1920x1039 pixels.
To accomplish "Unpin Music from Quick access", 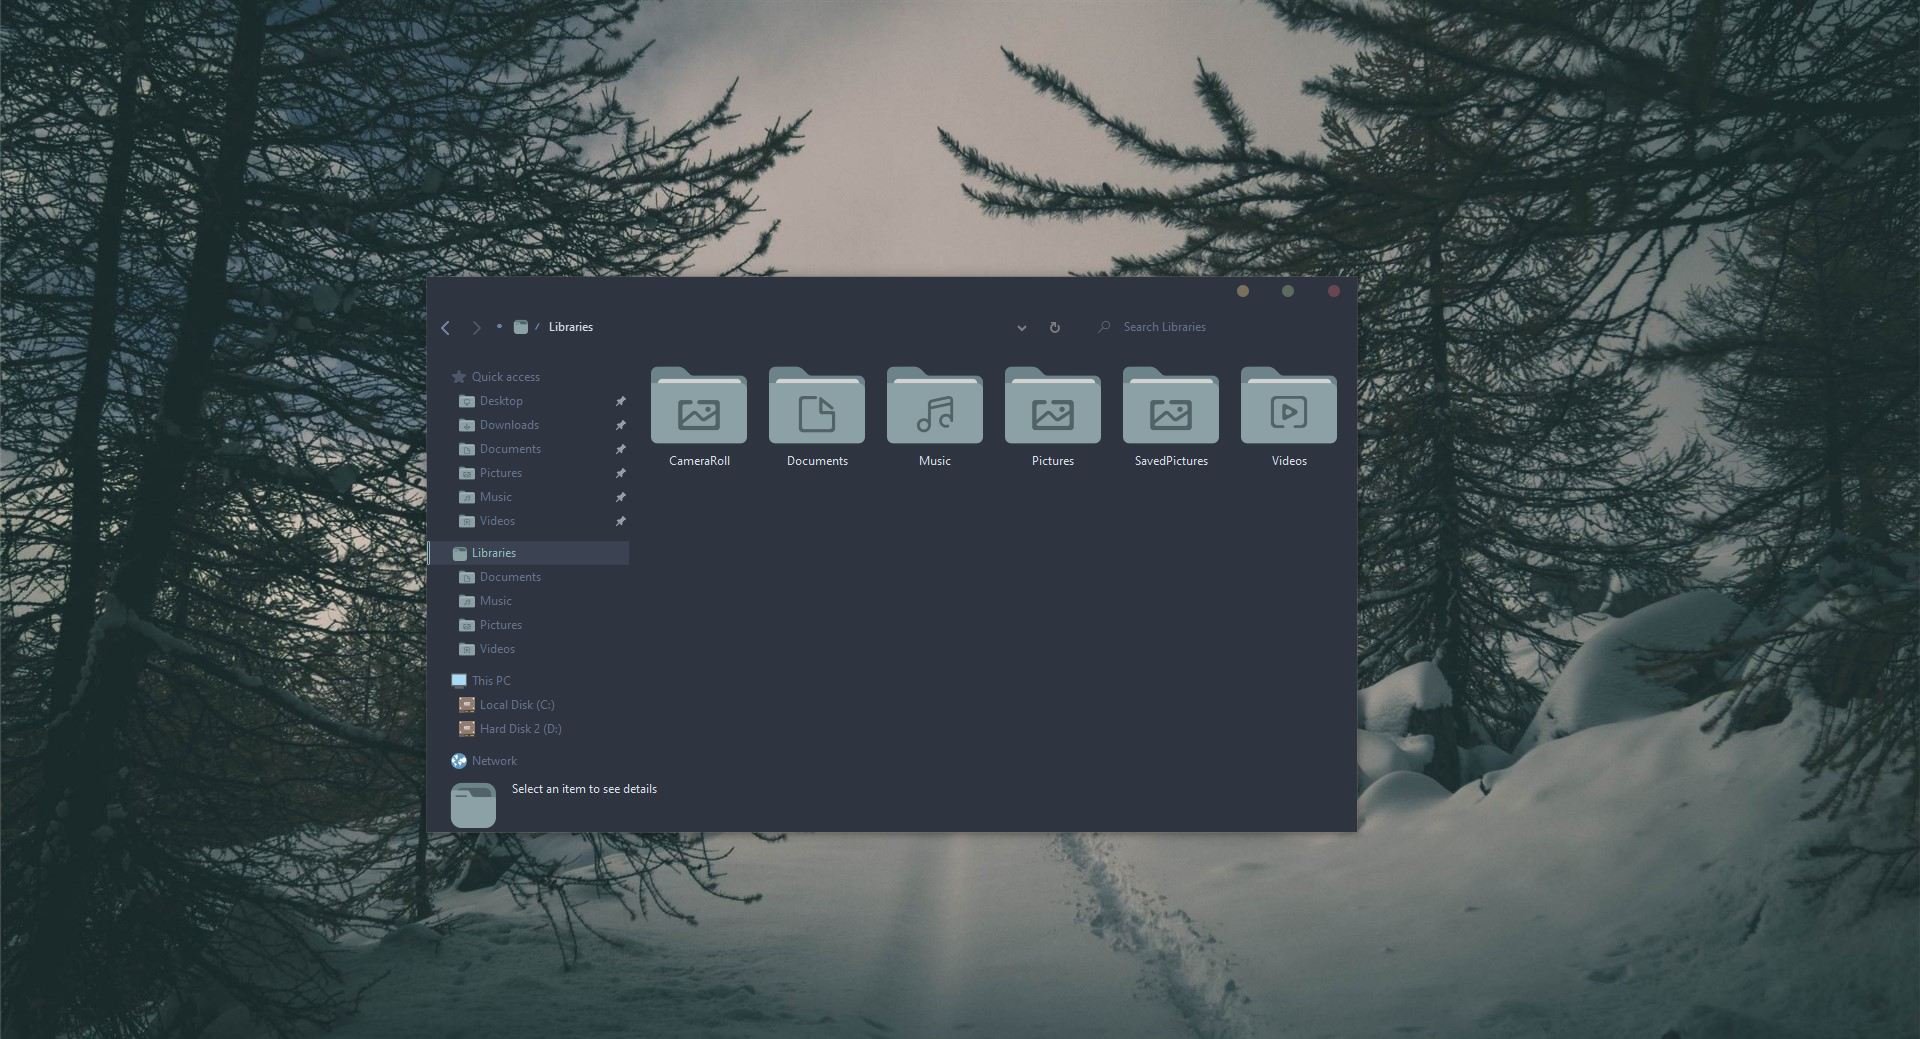I will tap(620, 496).
